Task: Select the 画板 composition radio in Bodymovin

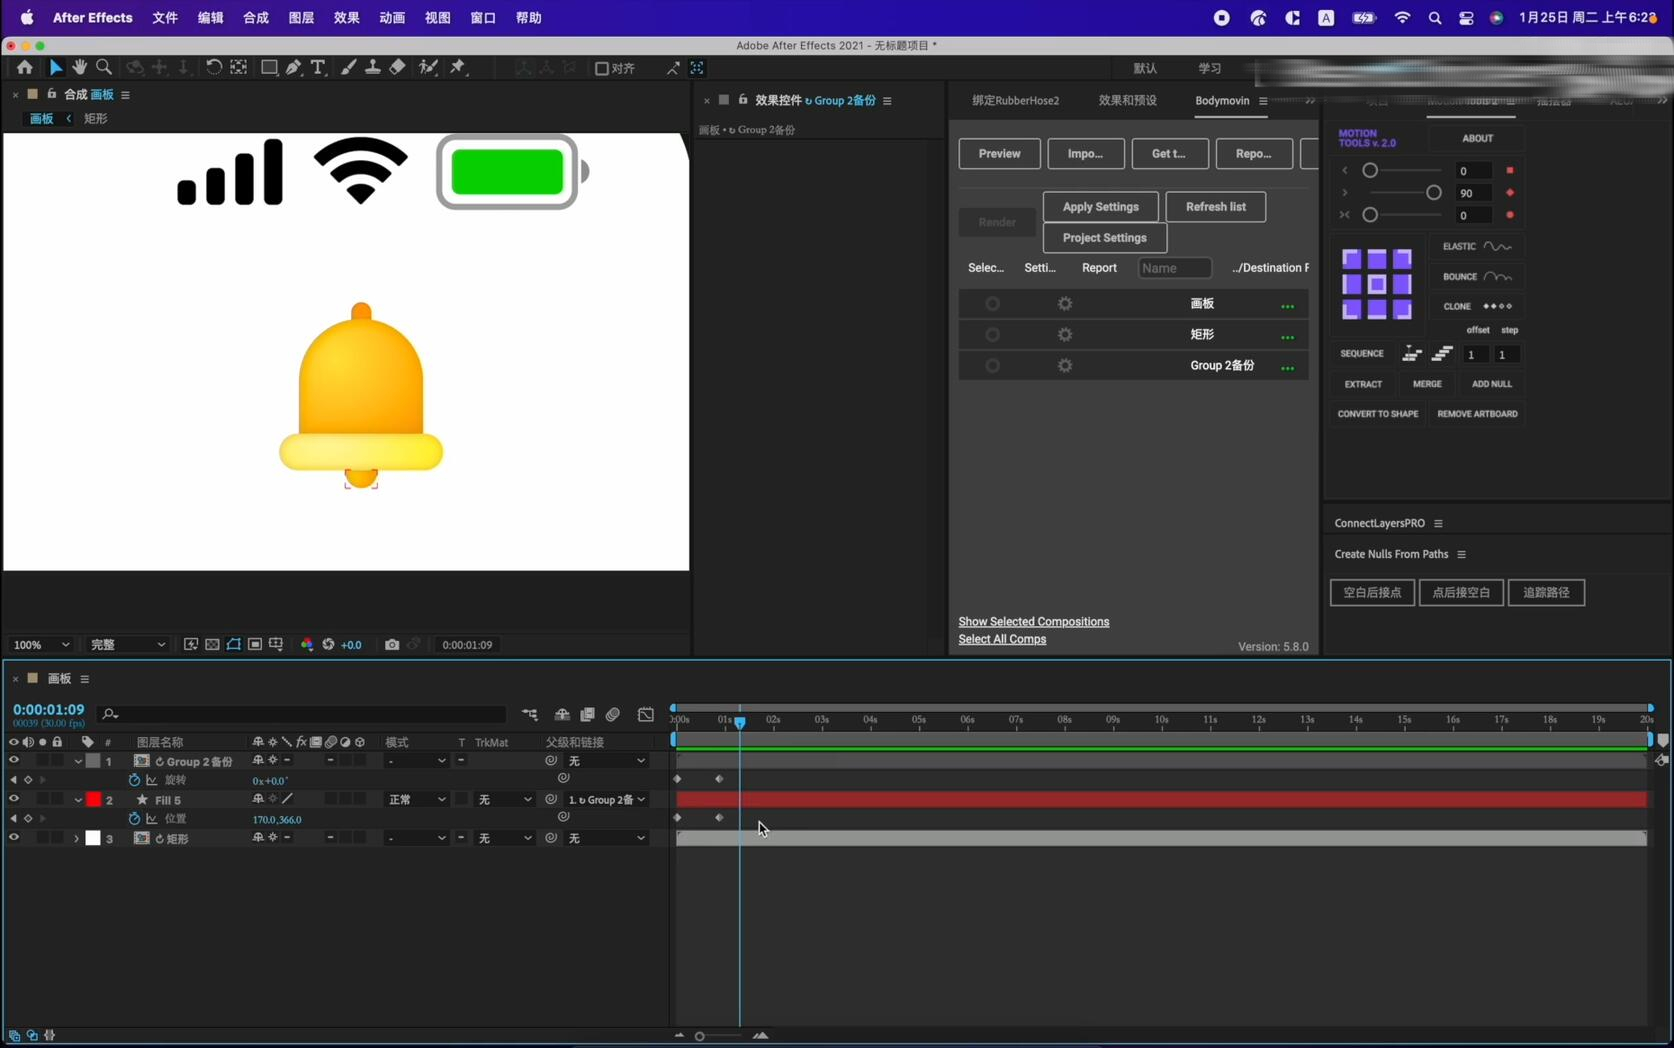Action: point(992,304)
